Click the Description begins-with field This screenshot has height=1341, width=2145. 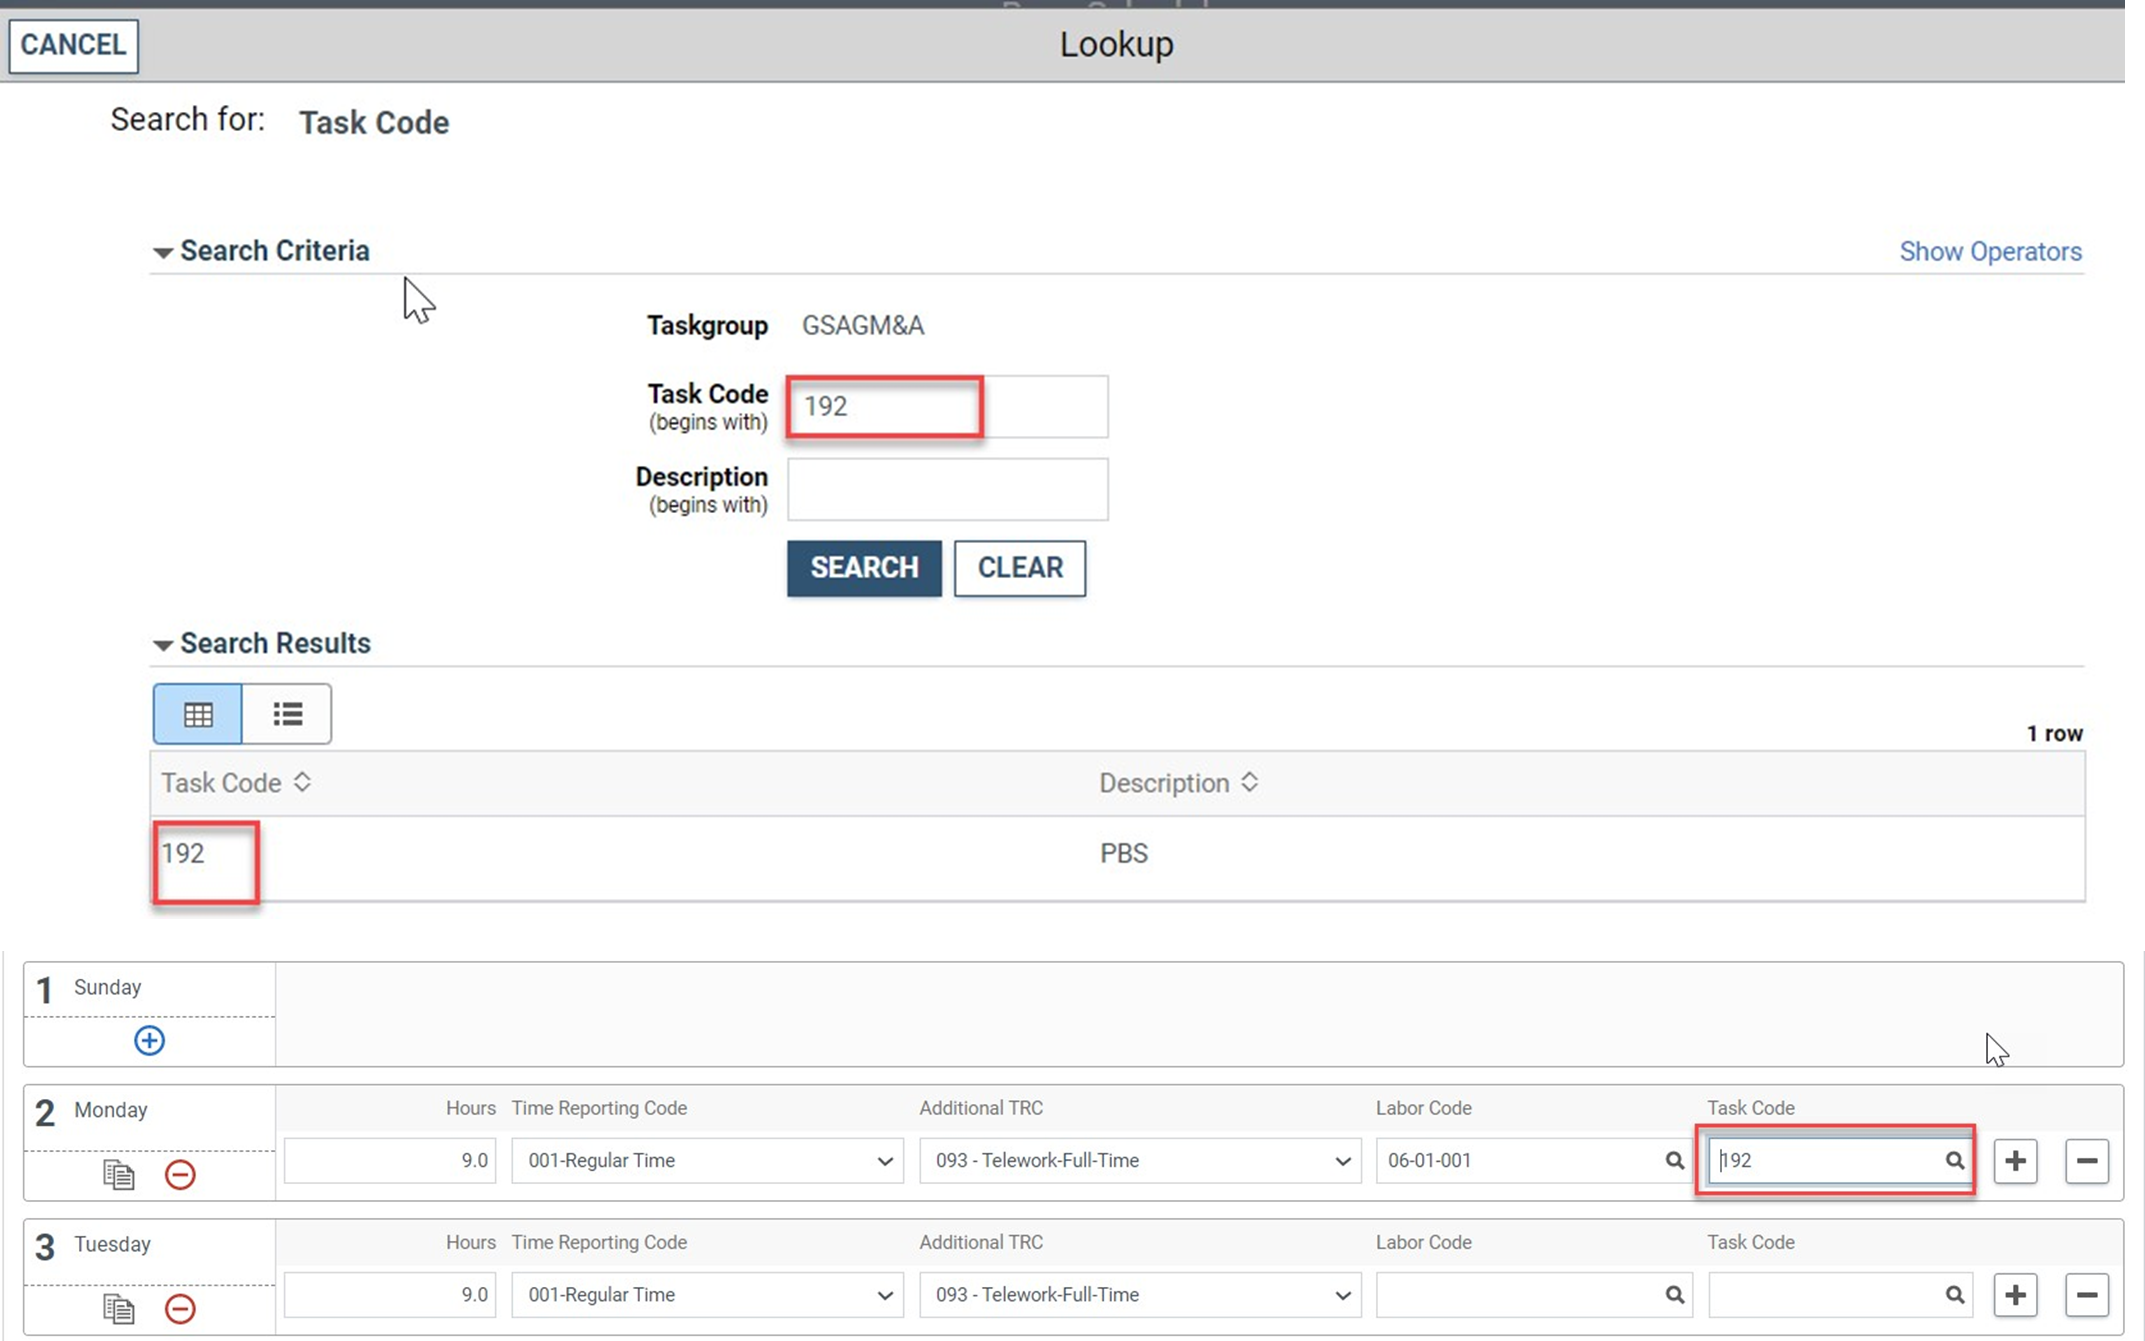pyautogui.click(x=946, y=489)
